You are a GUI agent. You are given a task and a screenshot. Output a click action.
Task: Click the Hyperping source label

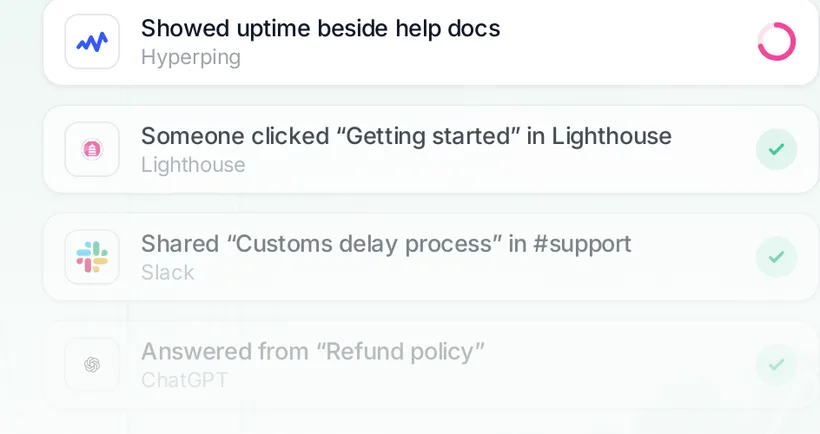[x=191, y=58]
